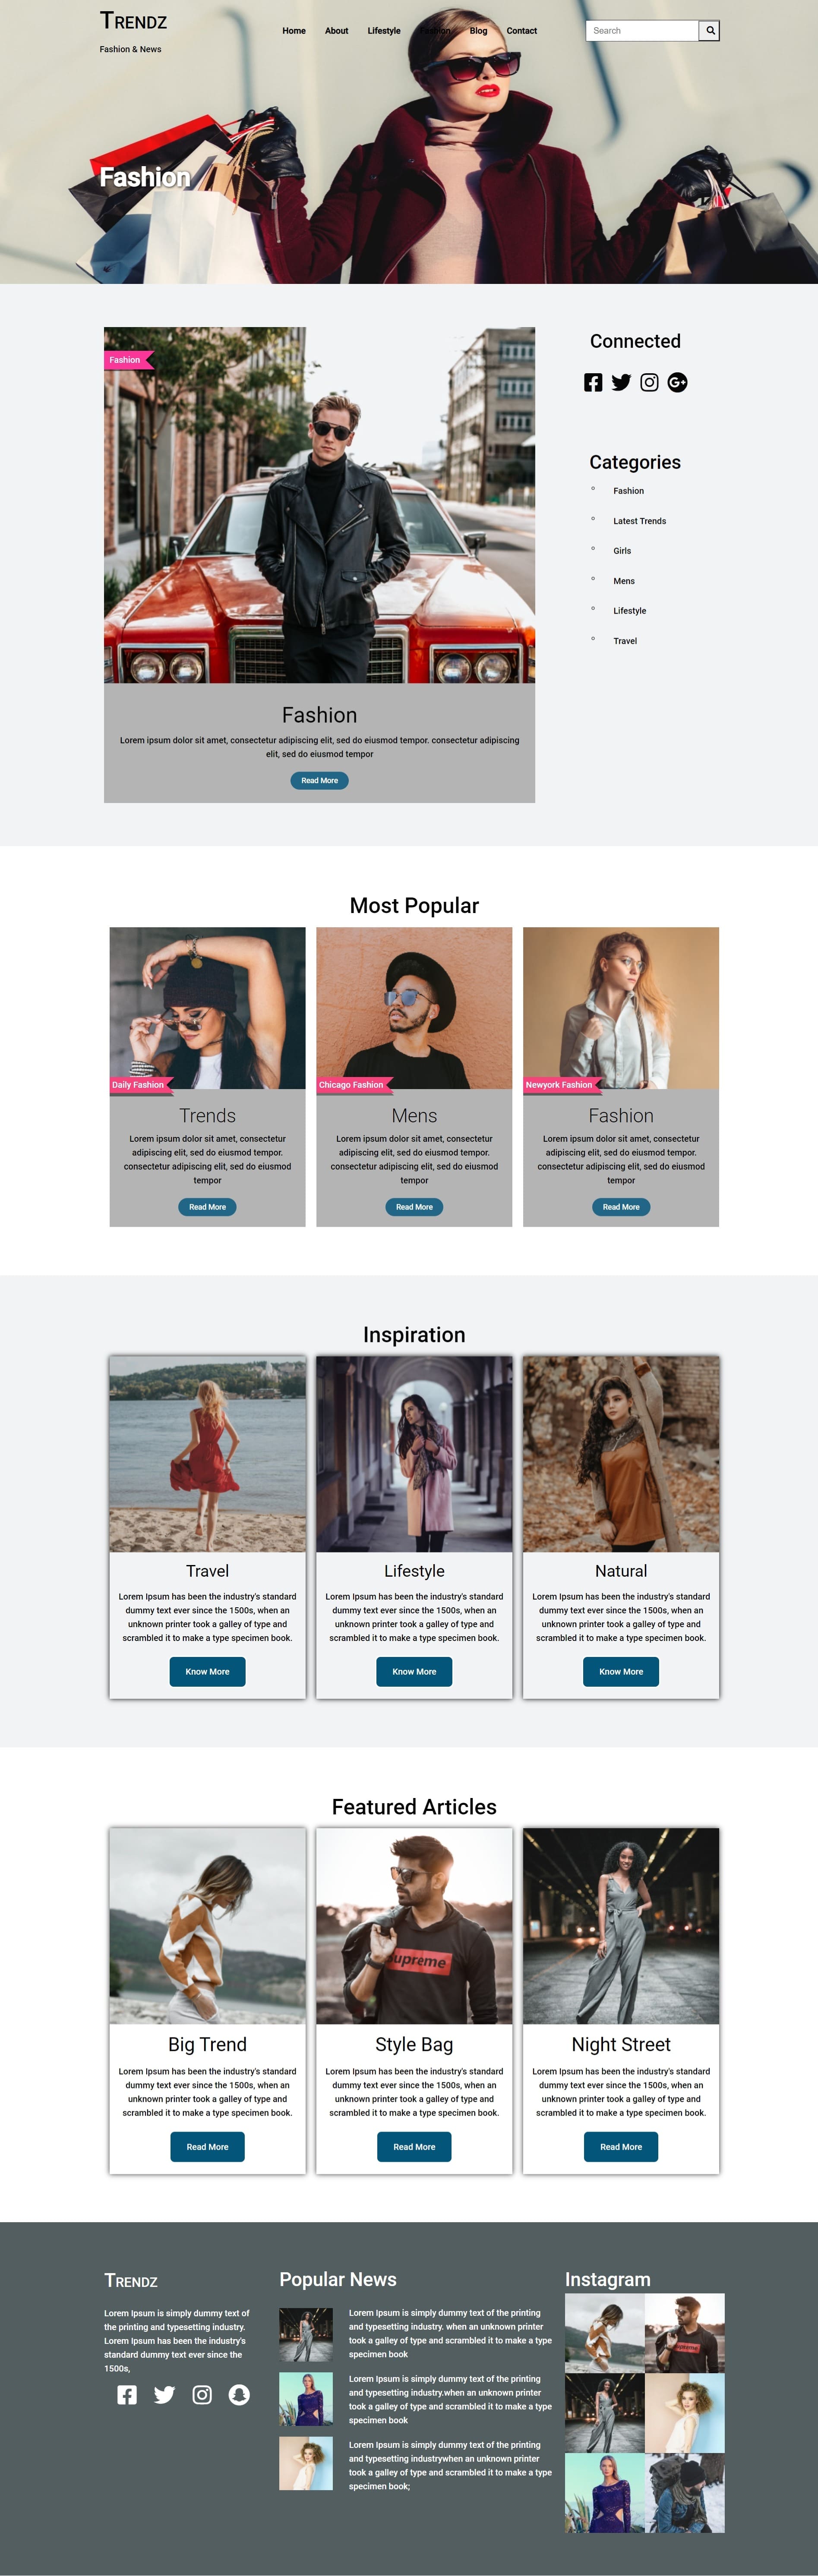Go to the Contact page
818x2576 pixels.
(x=521, y=31)
